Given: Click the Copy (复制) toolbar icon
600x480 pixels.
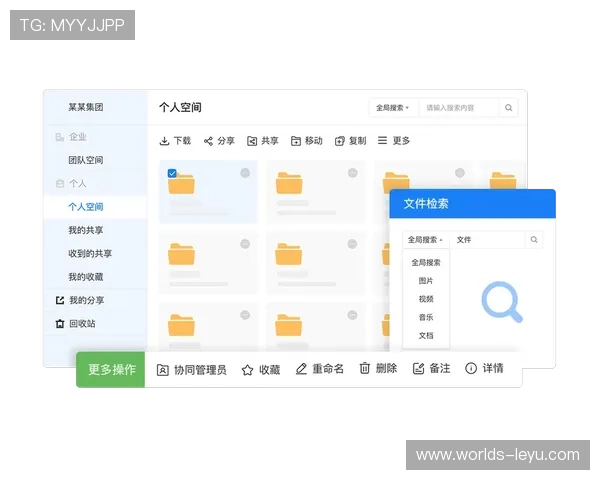Looking at the screenshot, I should click(340, 141).
